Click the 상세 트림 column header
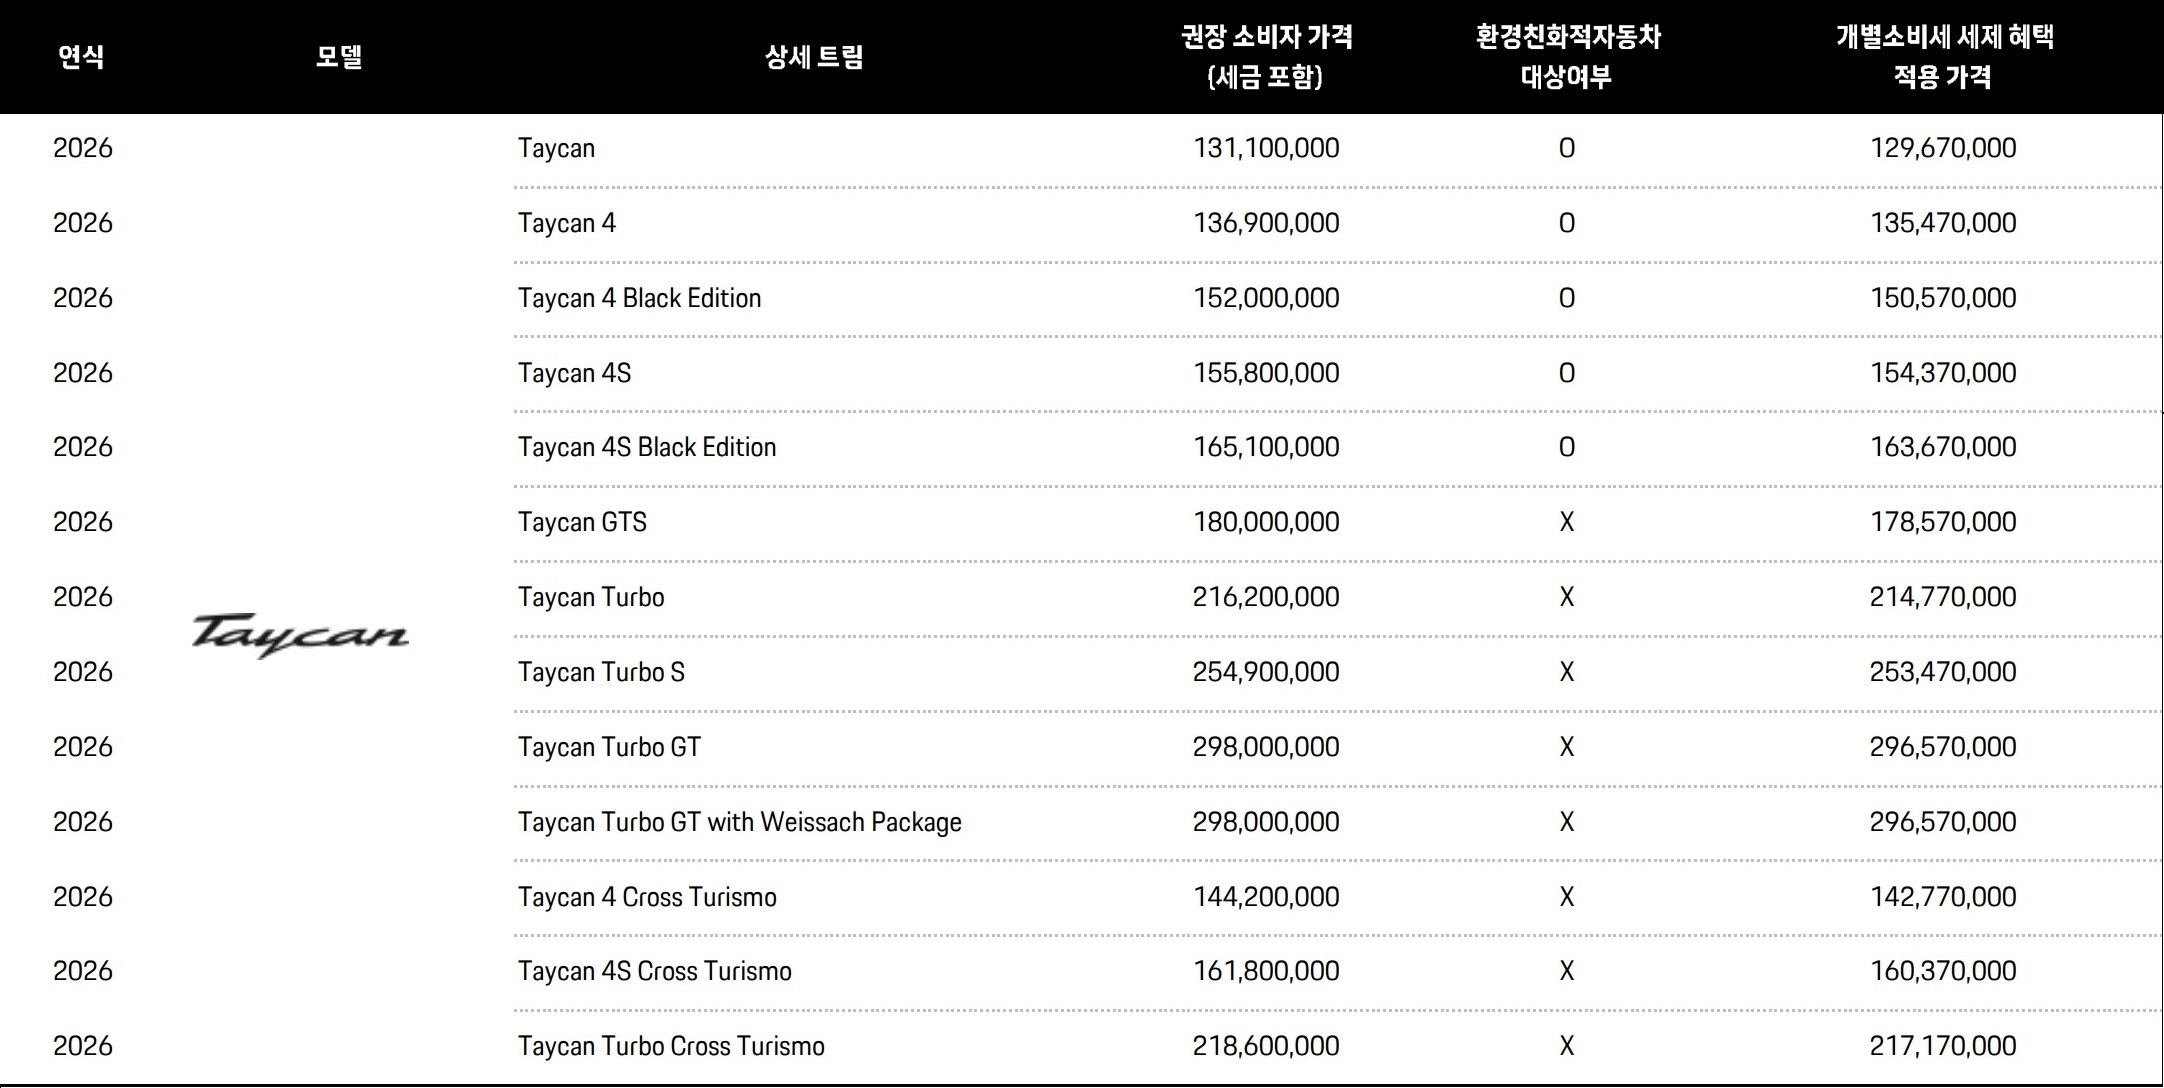The height and width of the screenshot is (1088, 2164). coord(813,57)
